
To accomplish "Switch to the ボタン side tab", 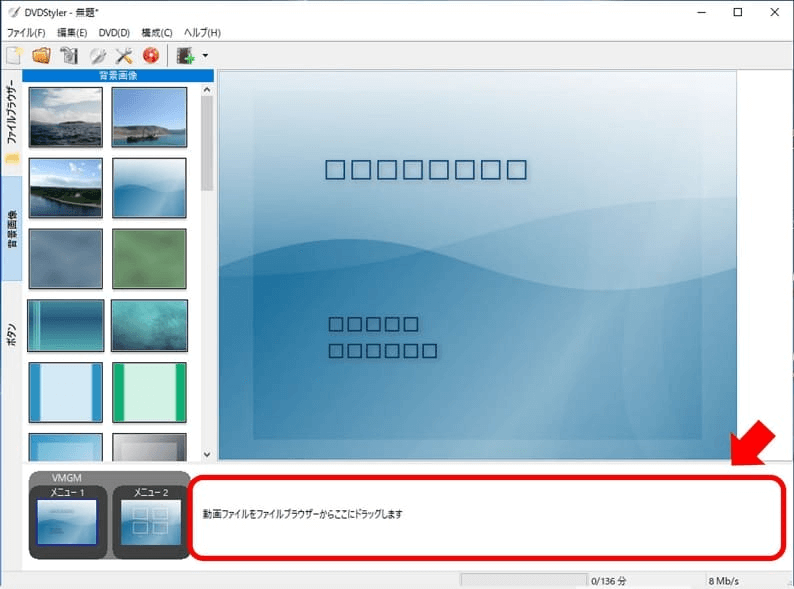I will (11, 328).
